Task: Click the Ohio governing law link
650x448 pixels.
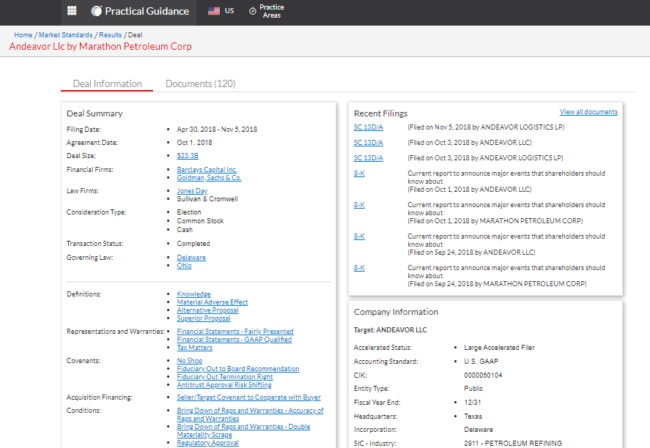Action: point(184,266)
